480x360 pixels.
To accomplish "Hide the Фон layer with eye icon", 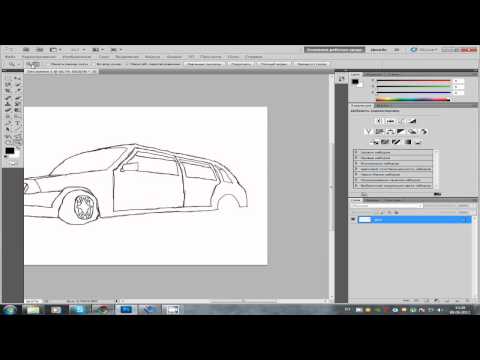I will (x=353, y=220).
